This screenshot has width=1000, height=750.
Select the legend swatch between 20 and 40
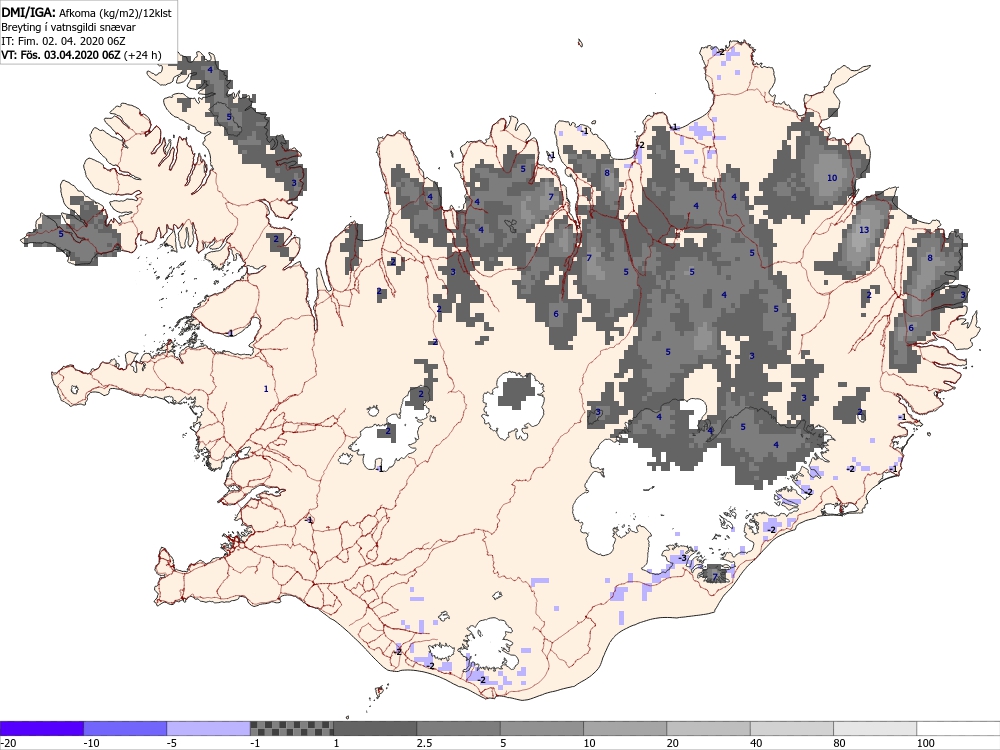709,728
